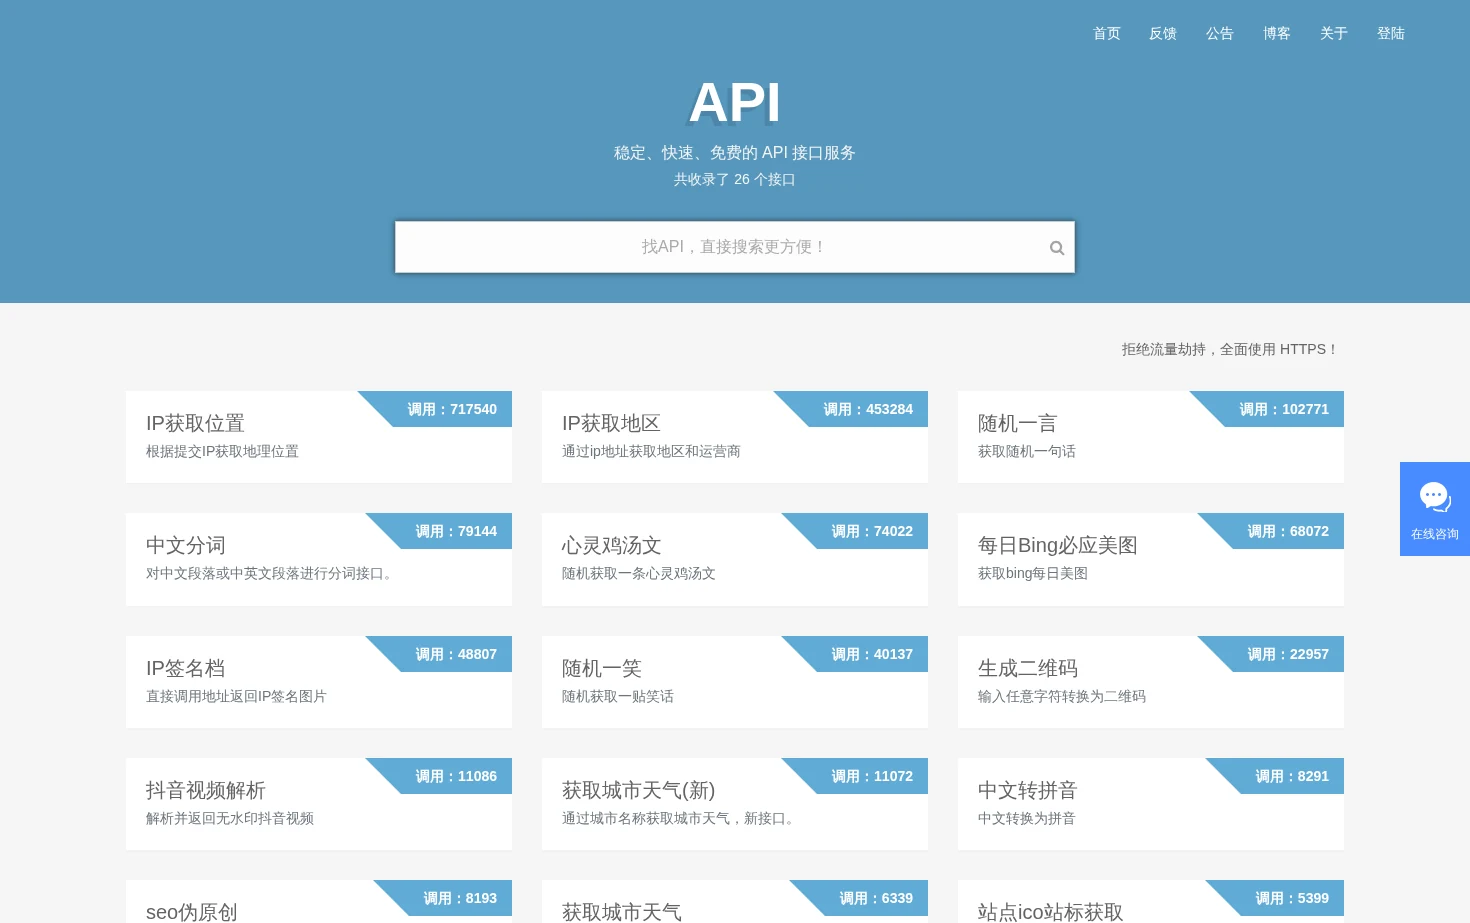
Task: Open the 反馈 navigation item
Action: point(1163,34)
